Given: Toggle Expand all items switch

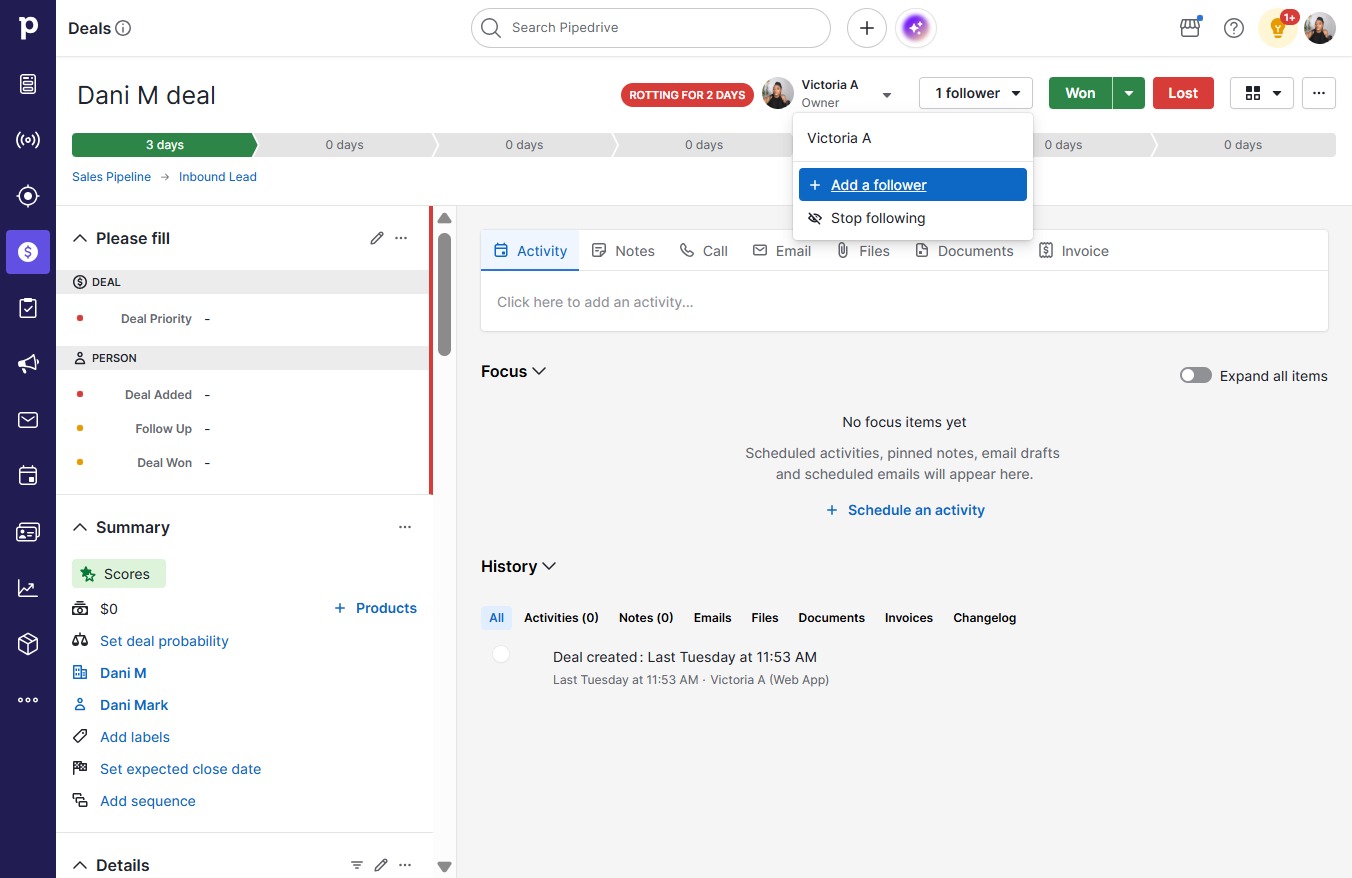Looking at the screenshot, I should pos(1196,376).
